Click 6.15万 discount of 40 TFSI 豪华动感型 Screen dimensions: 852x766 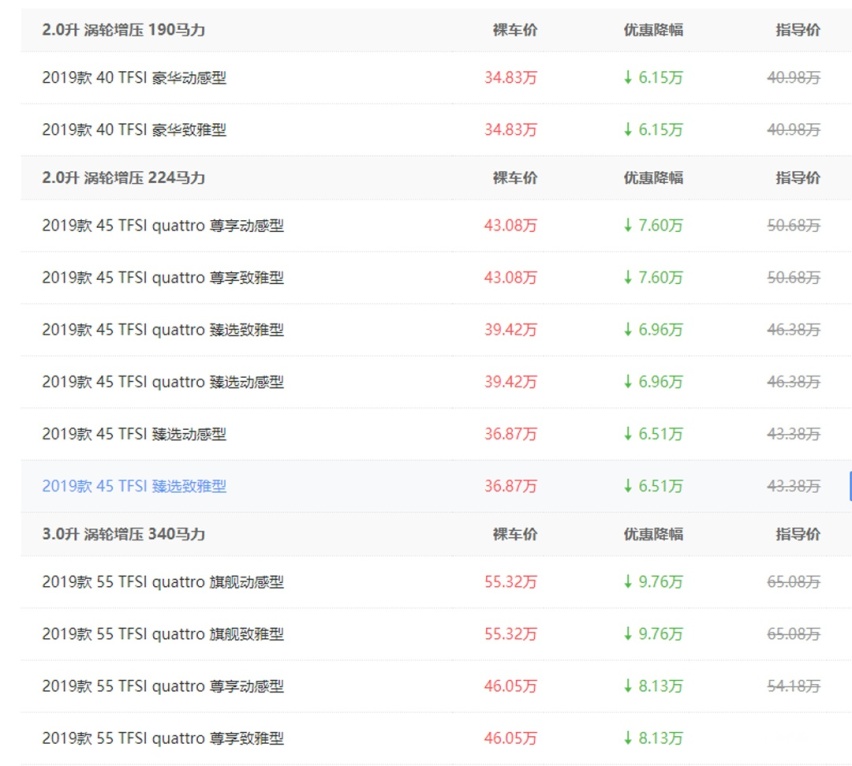(x=653, y=78)
